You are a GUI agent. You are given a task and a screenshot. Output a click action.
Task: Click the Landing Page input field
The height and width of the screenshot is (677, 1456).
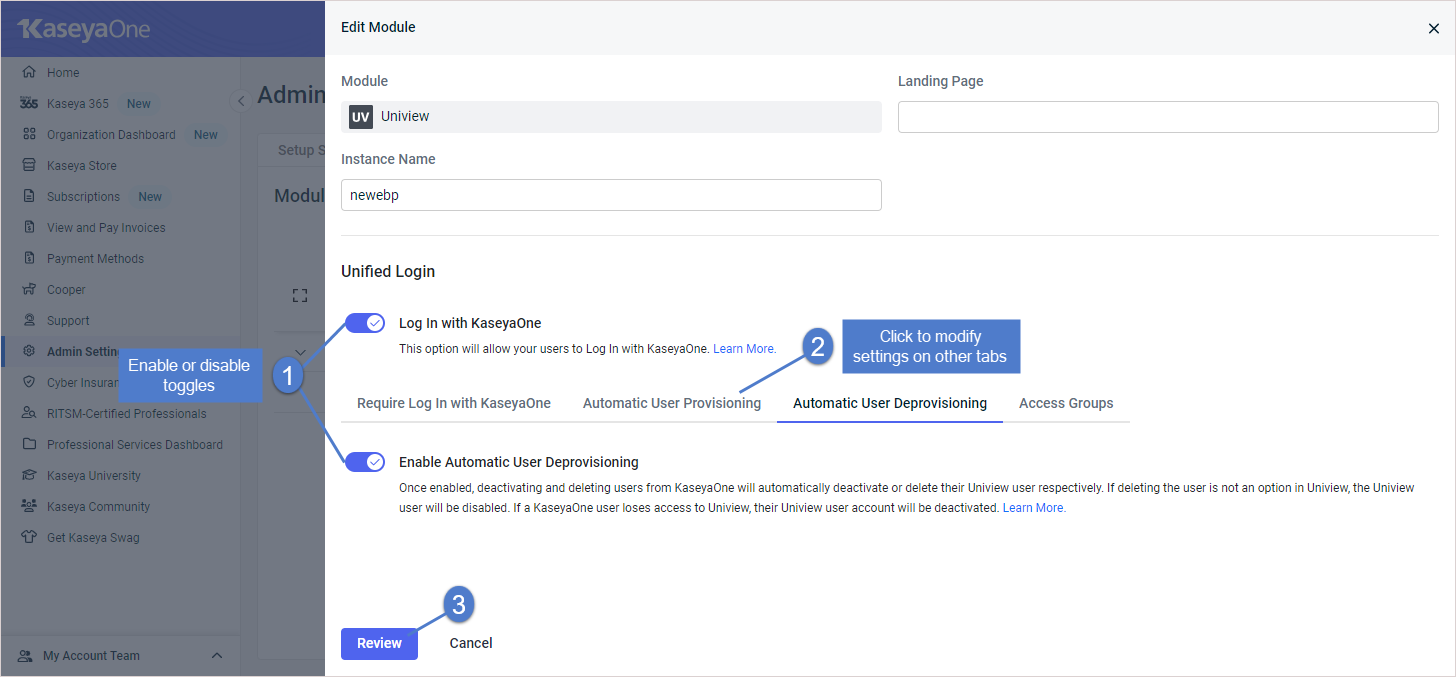1168,117
